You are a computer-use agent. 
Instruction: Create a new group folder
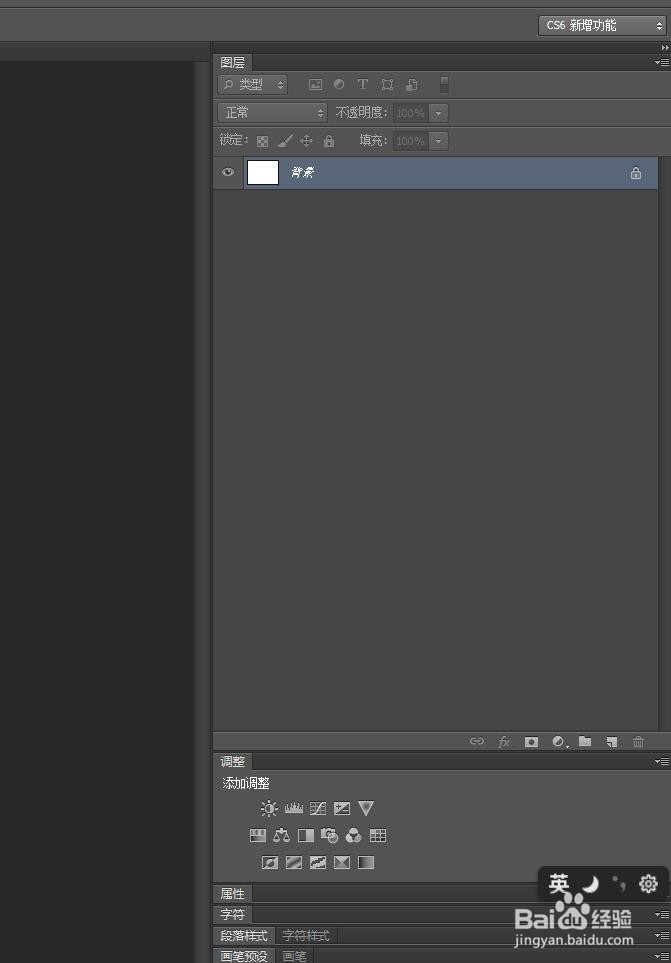(x=585, y=741)
